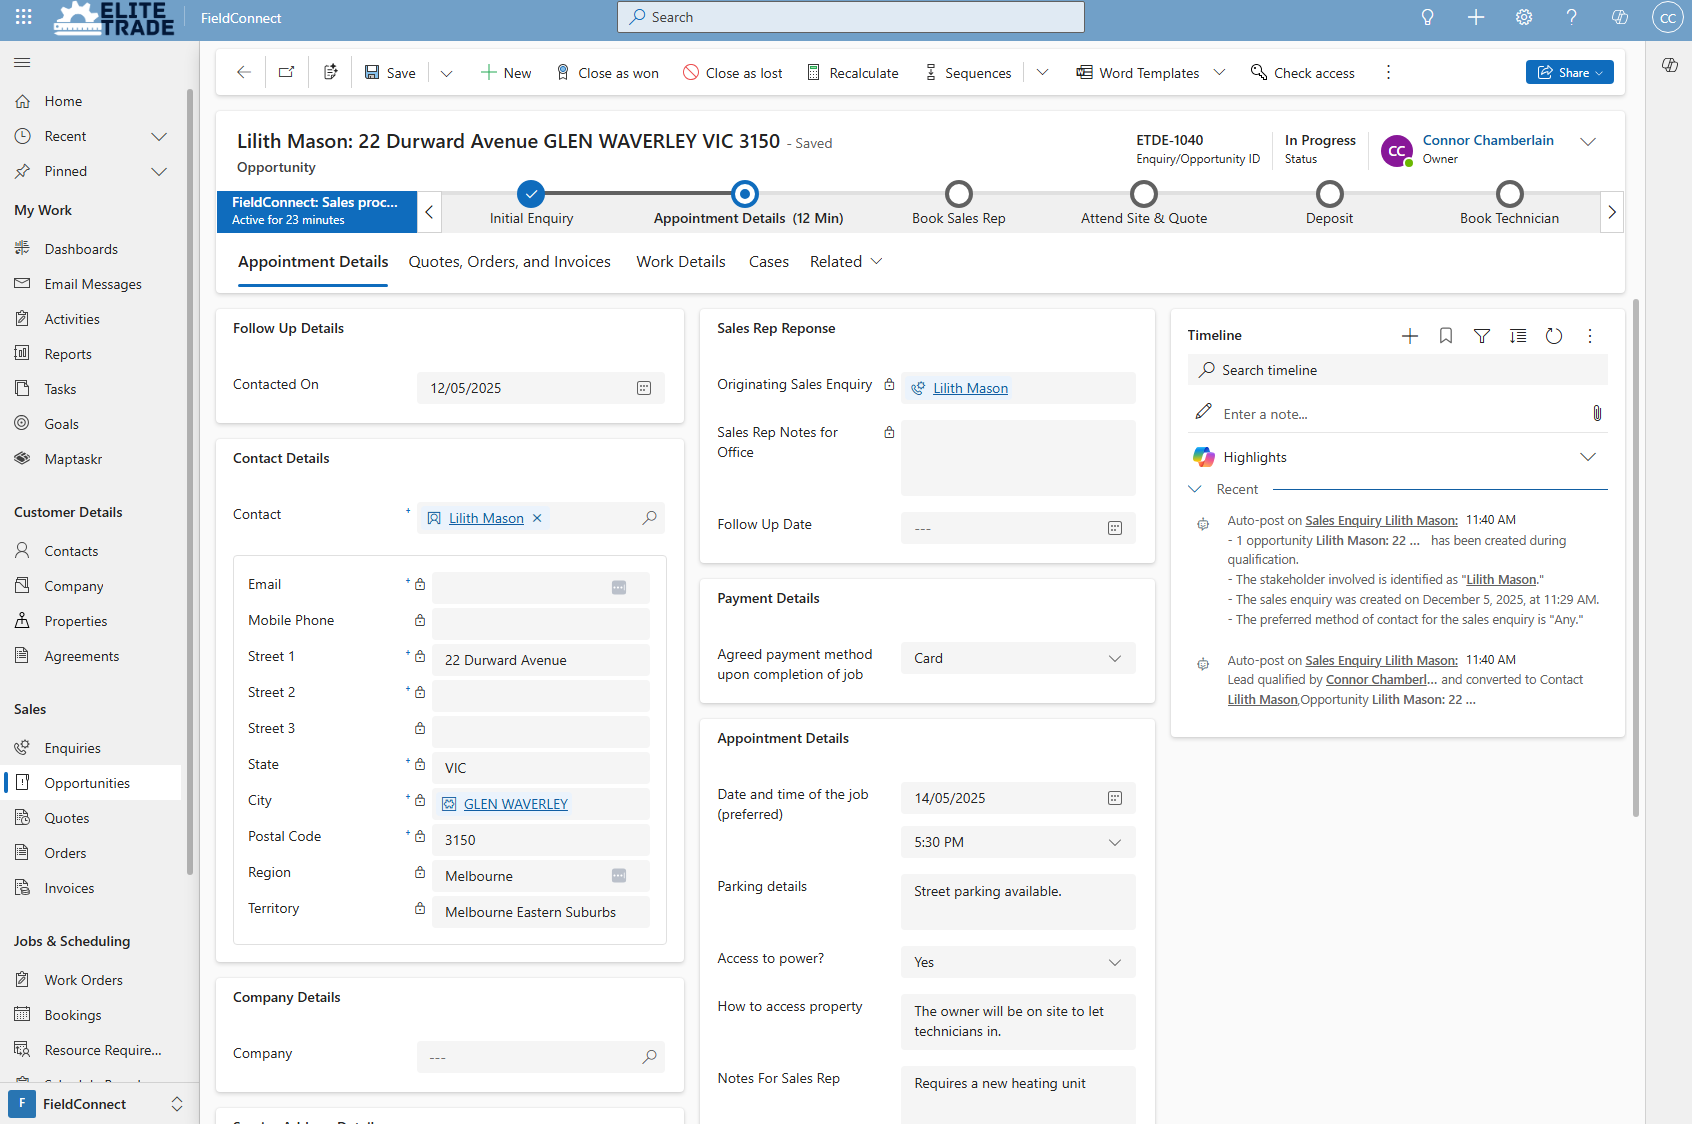Viewport: 1692px width, 1124px height.
Task: Add a timeline record with plus
Action: [1410, 336]
